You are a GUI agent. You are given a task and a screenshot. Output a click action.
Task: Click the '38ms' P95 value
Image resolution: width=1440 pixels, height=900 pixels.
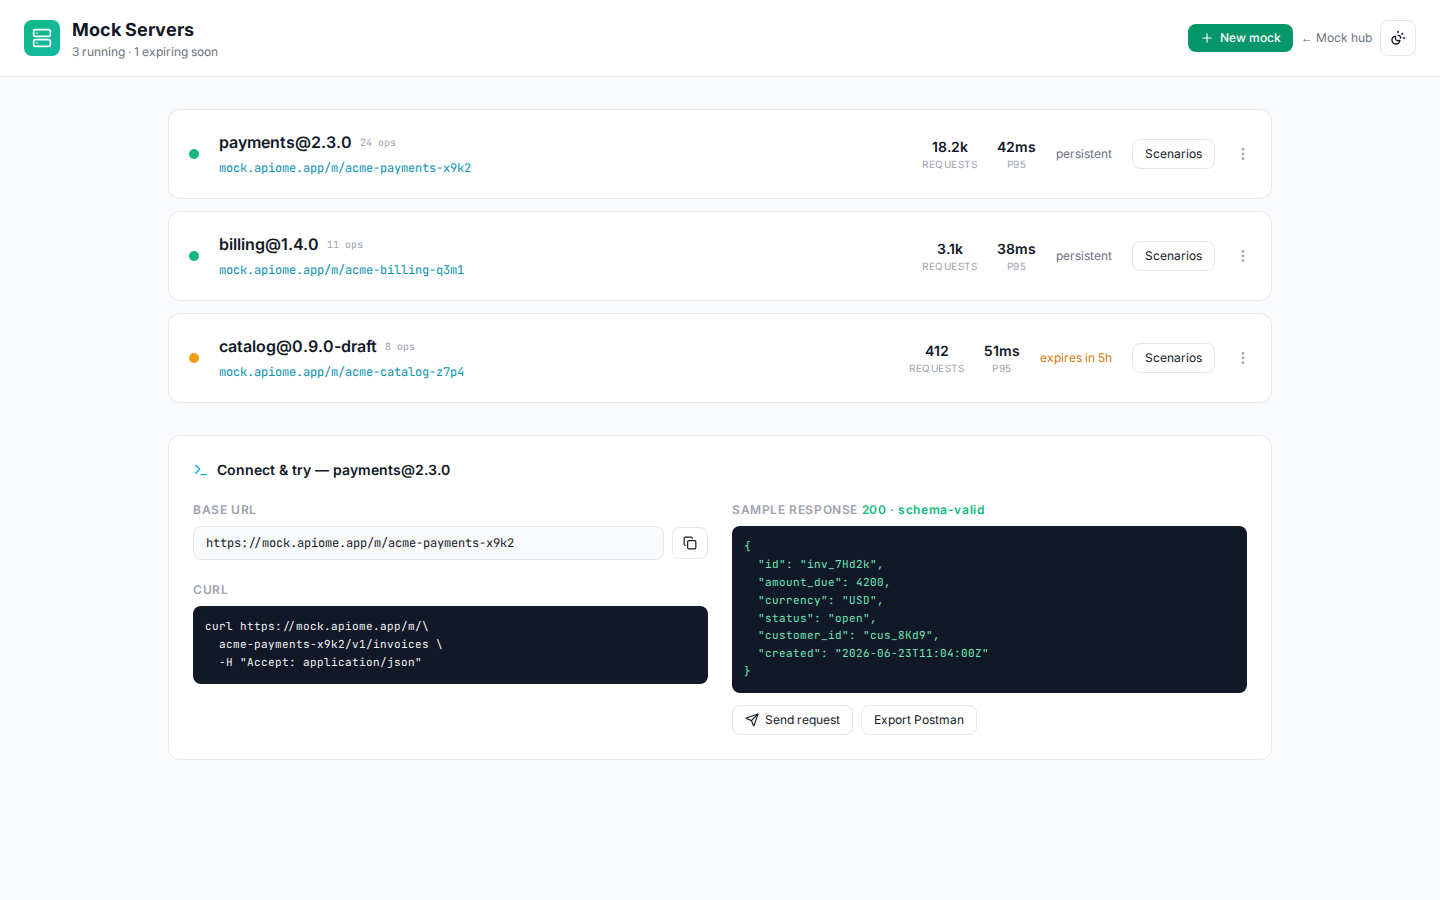point(1016,249)
